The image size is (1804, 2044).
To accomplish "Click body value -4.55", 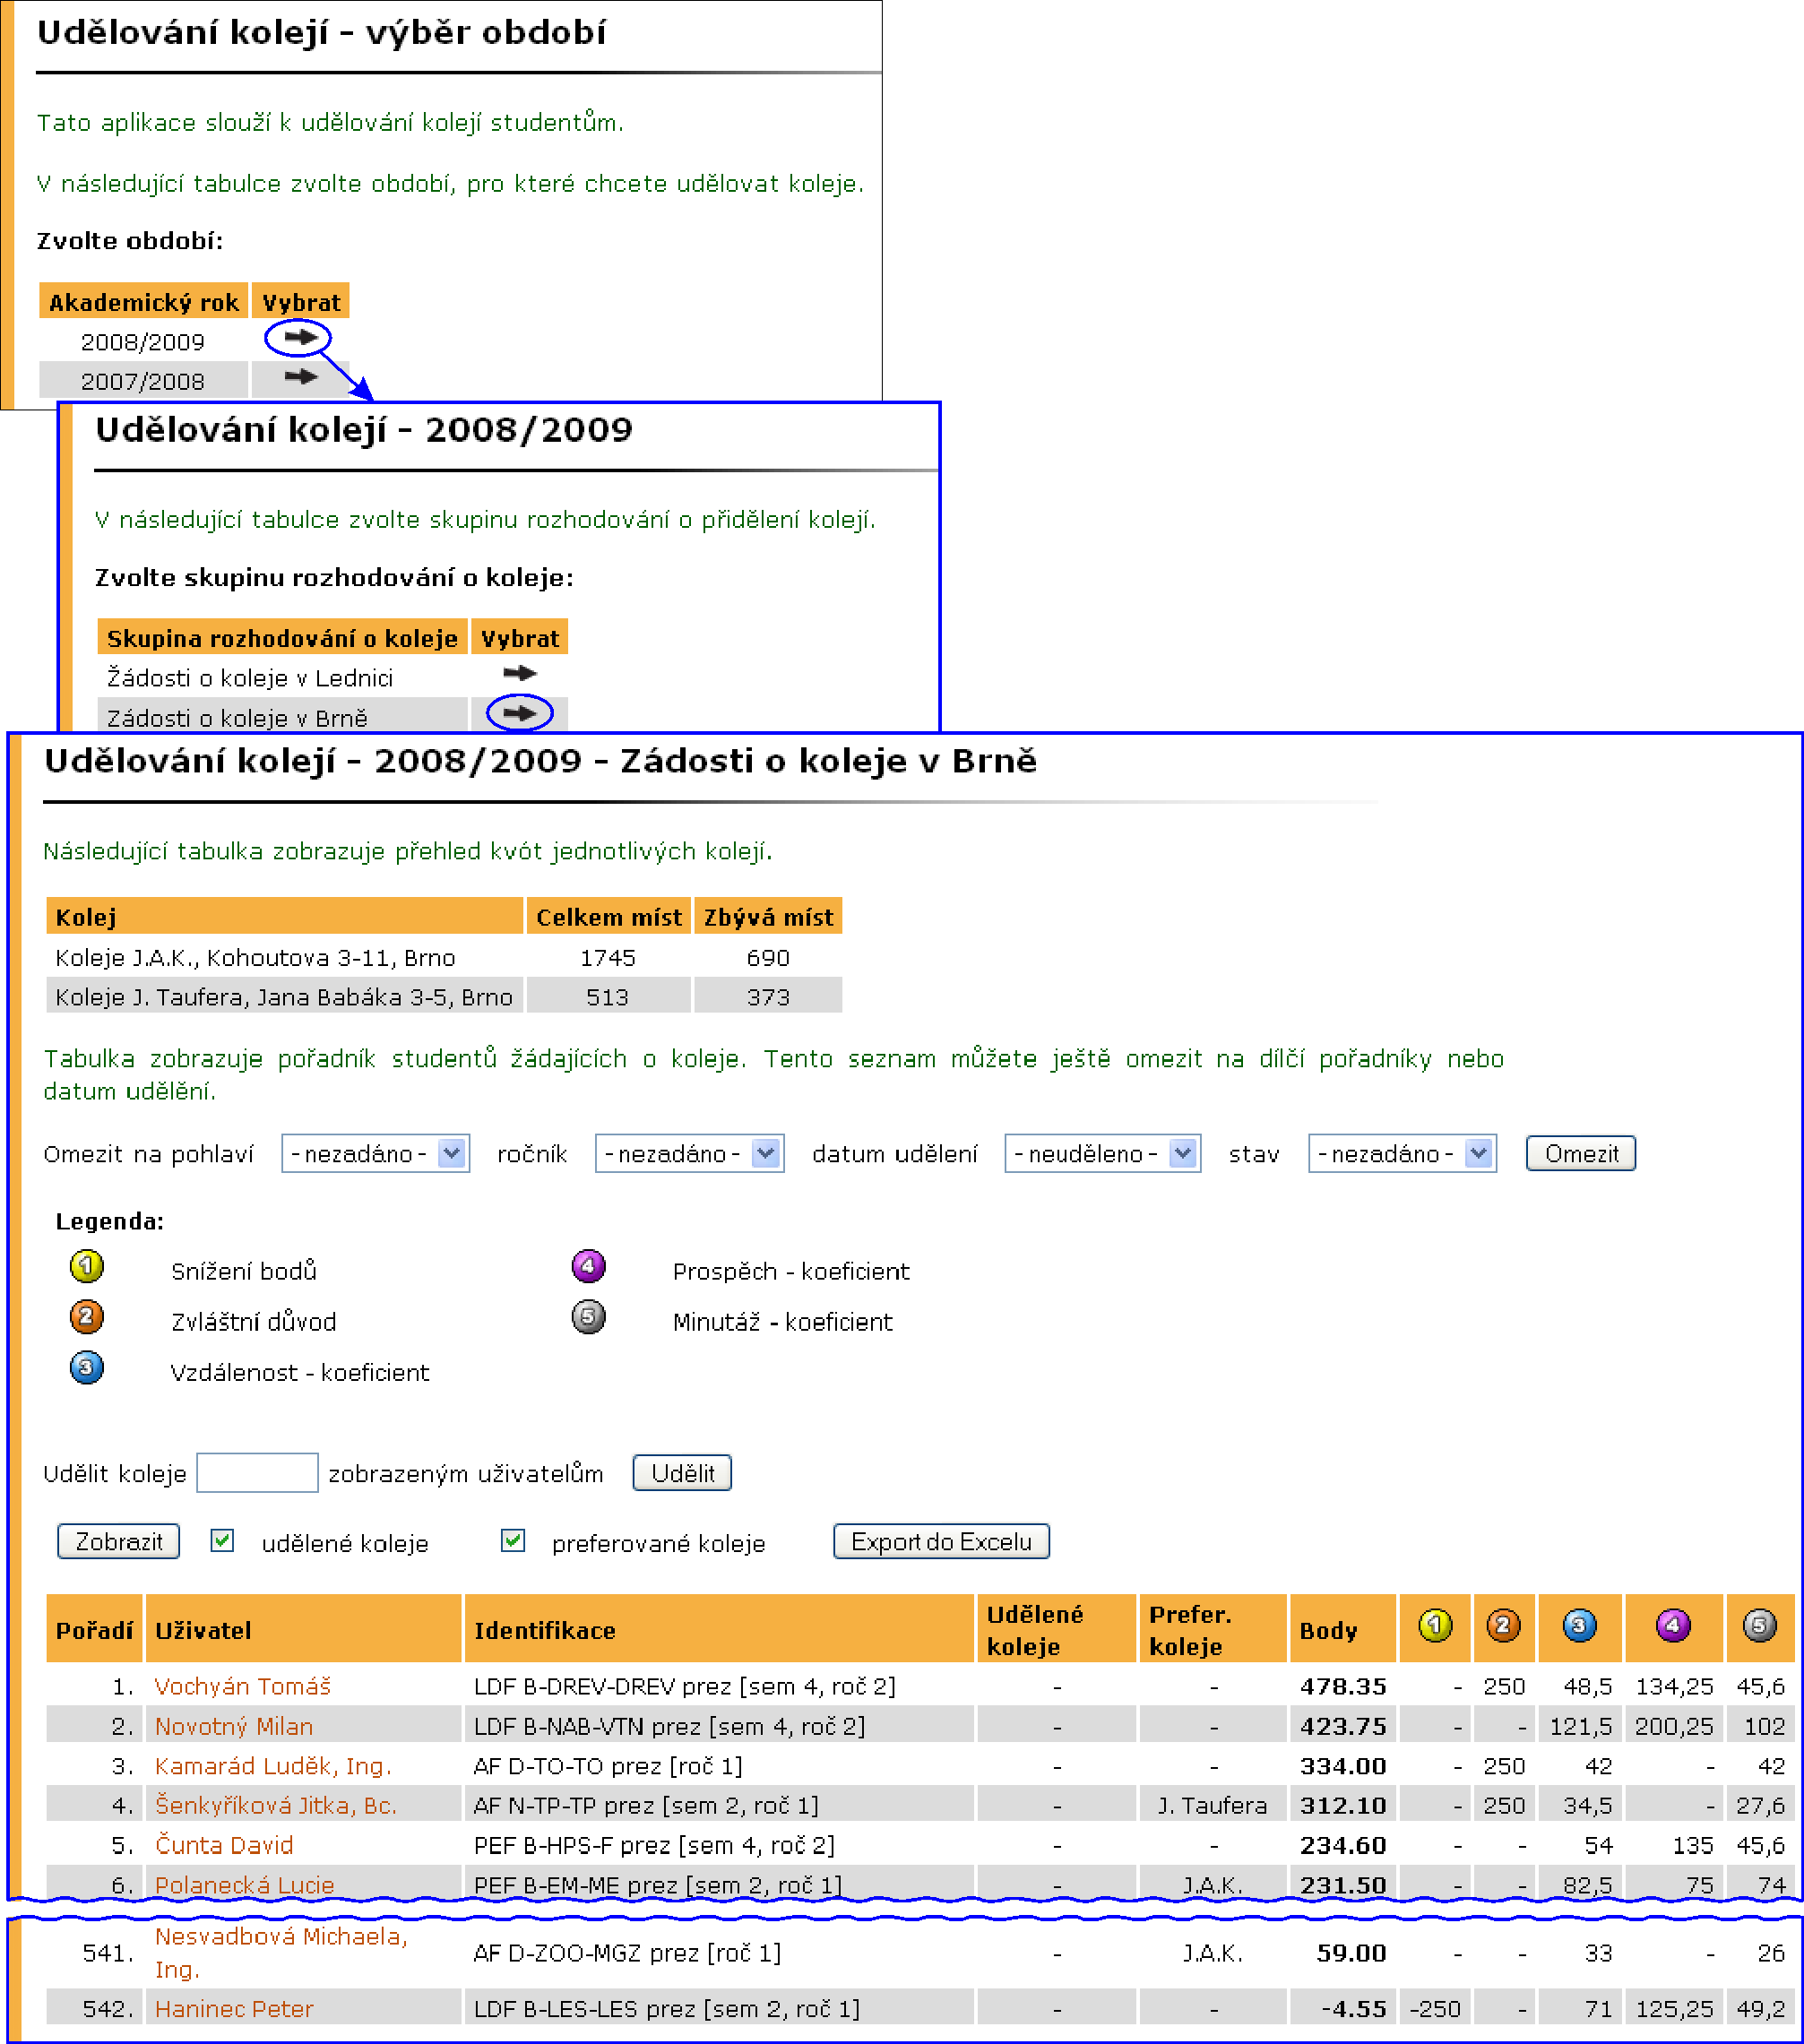I will click(1353, 2008).
